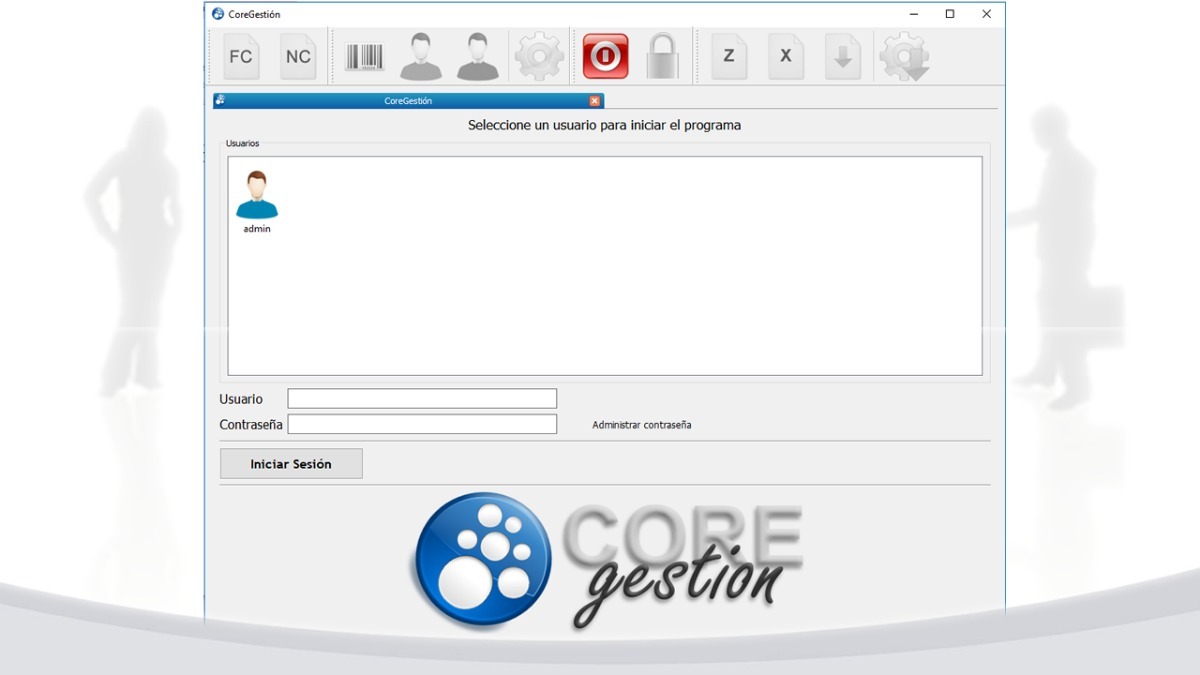Screen dimensions: 1200x675
Task: Click the NC document toolbar icon
Action: (298, 57)
